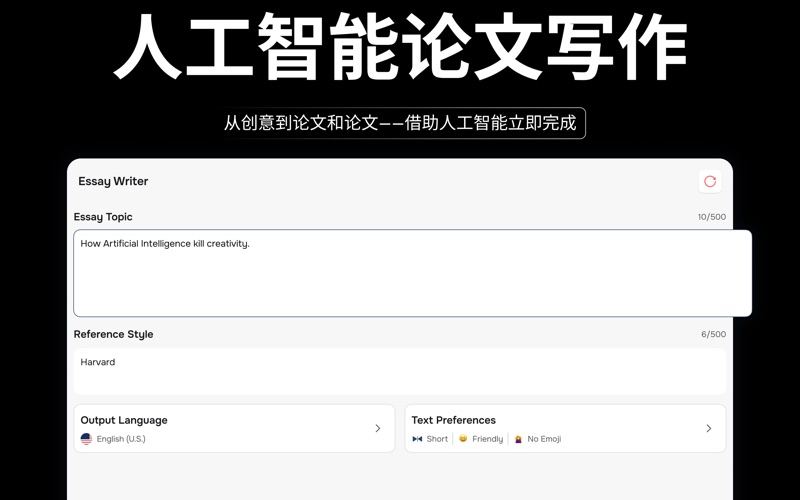This screenshot has width=800, height=500.
Task: Click the red reset refresh icon
Action: click(x=710, y=181)
